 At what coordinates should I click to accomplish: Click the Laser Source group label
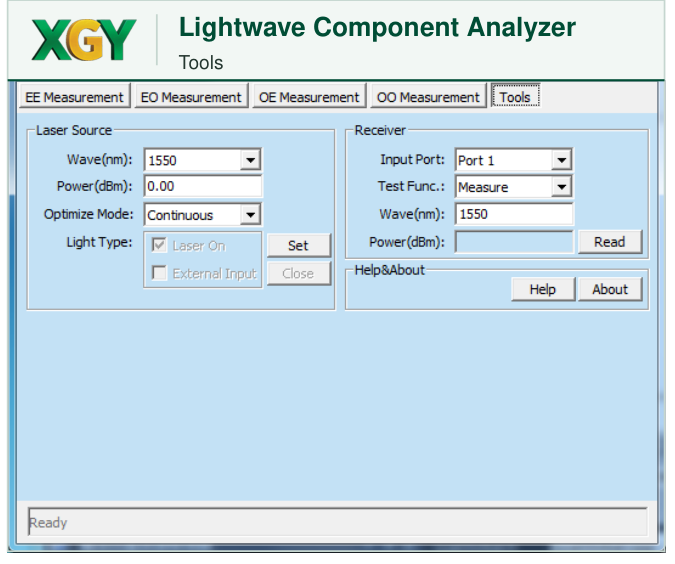click(74, 130)
